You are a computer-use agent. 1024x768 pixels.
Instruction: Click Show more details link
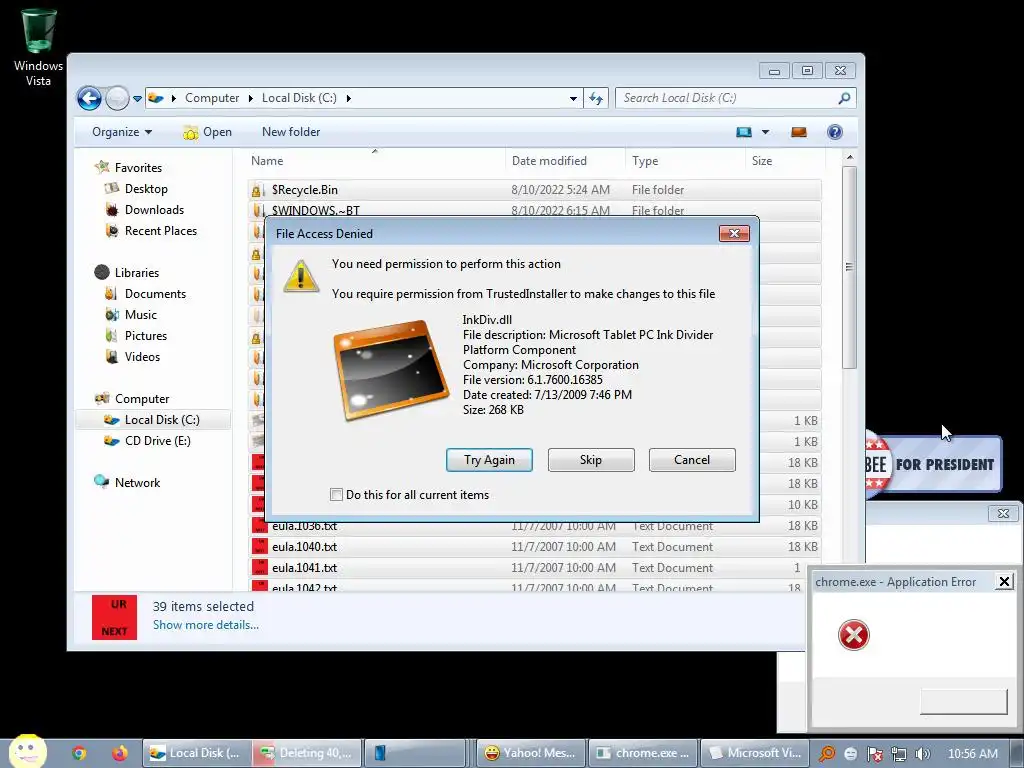pyautogui.click(x=206, y=625)
